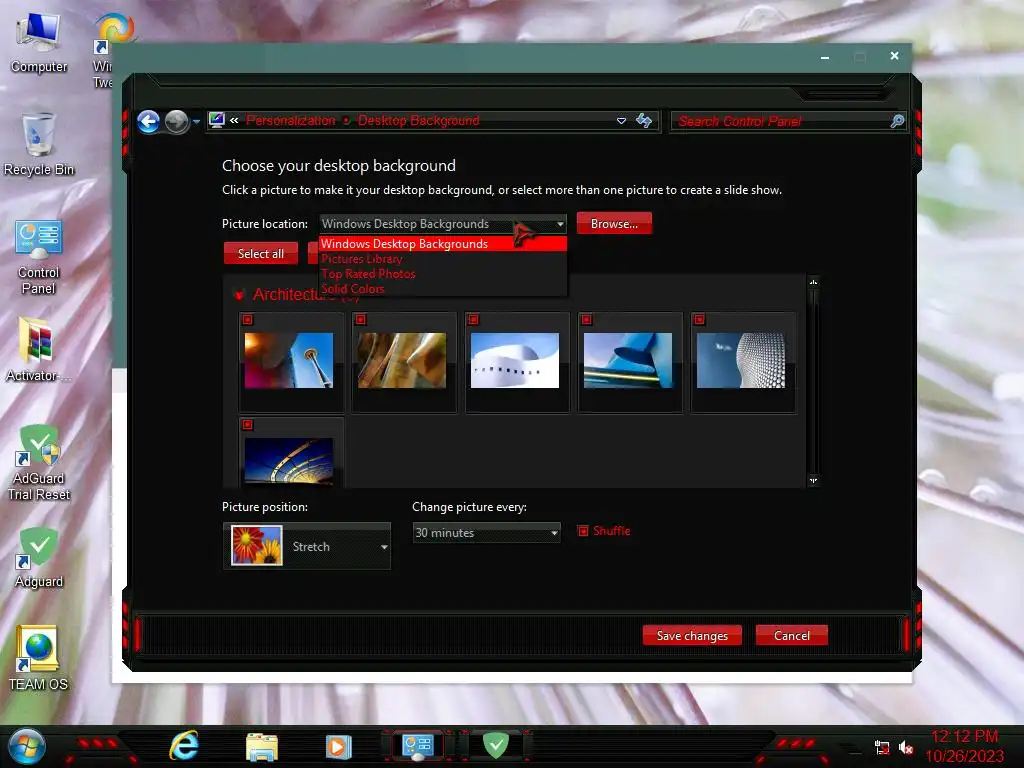Open the Computer desktop icon
The height and width of the screenshot is (768, 1024).
[x=39, y=43]
